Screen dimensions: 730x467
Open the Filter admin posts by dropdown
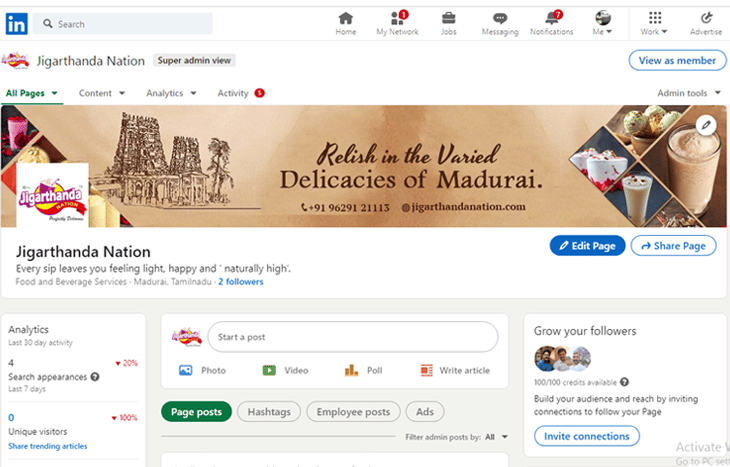456,437
